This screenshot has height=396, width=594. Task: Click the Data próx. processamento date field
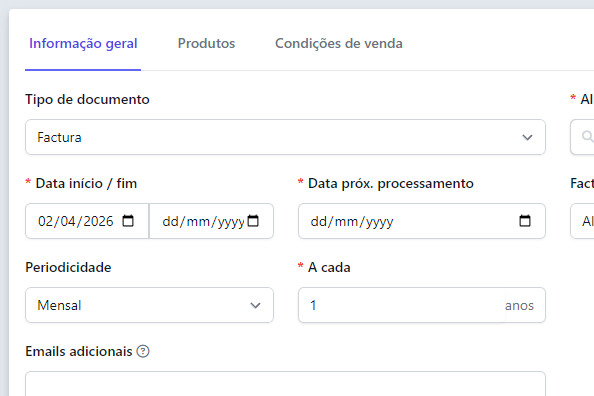[x=422, y=221]
